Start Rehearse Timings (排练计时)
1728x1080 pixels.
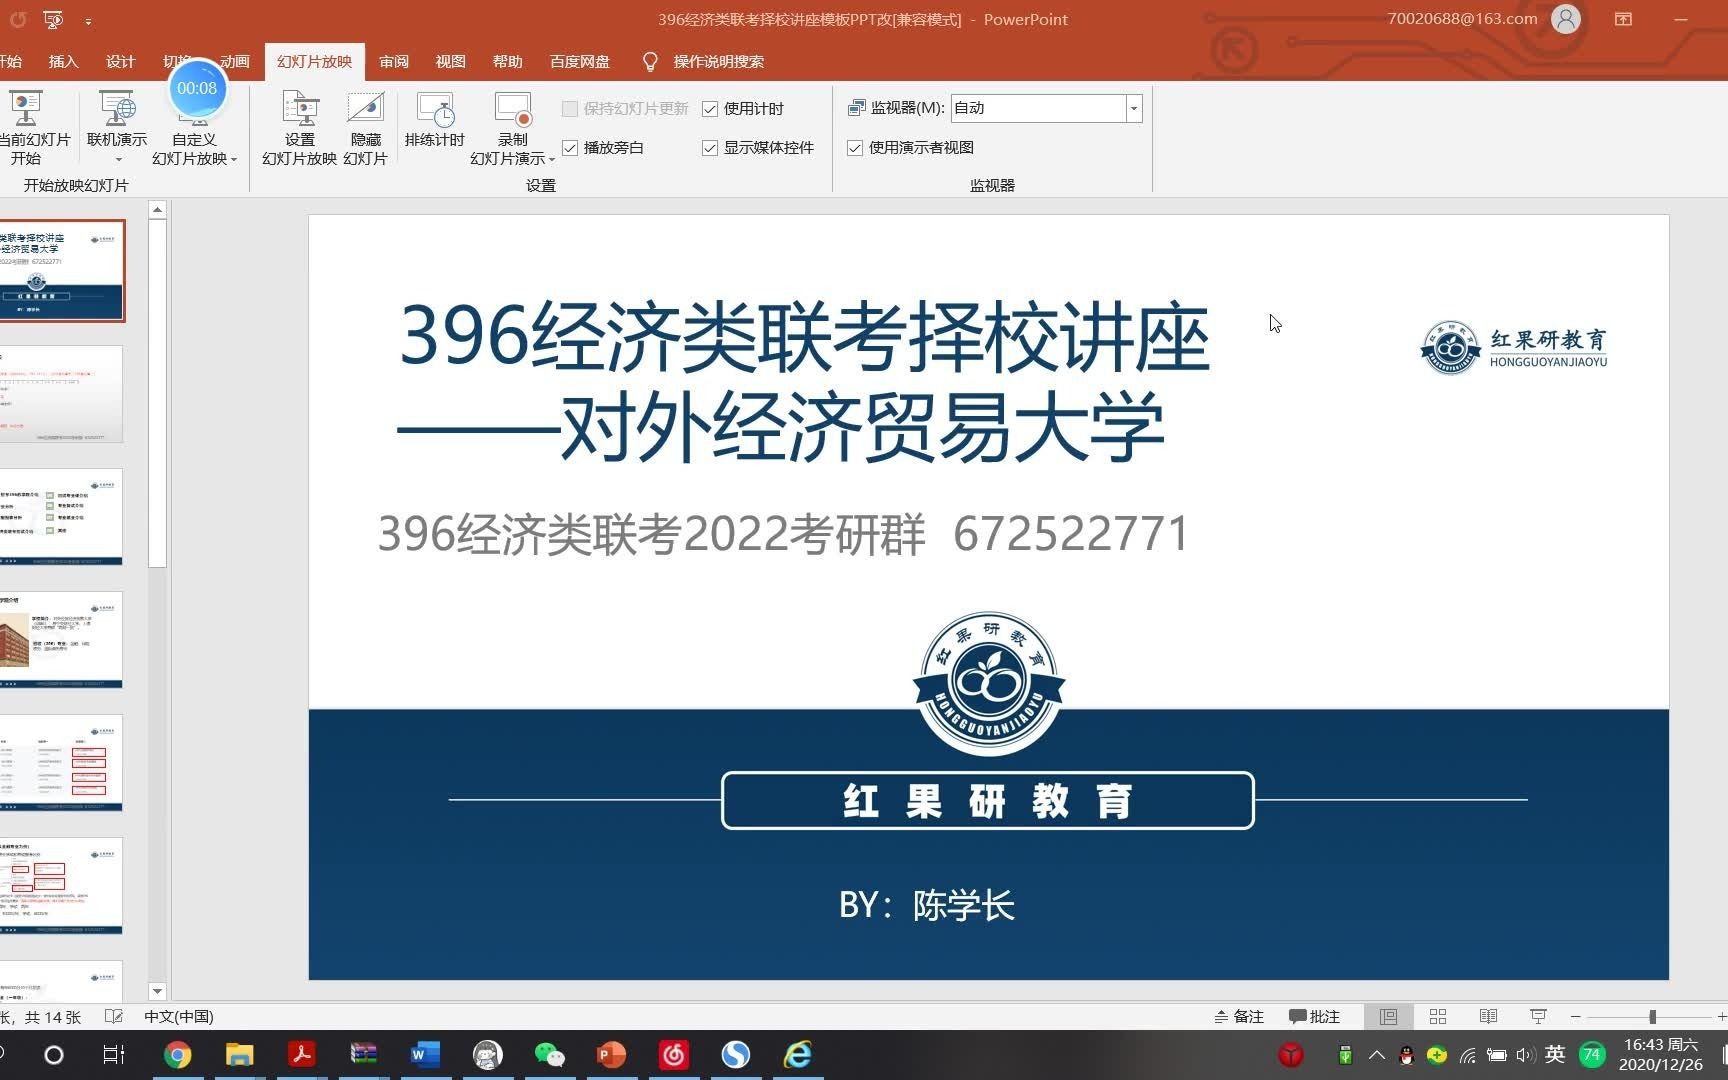tap(435, 120)
